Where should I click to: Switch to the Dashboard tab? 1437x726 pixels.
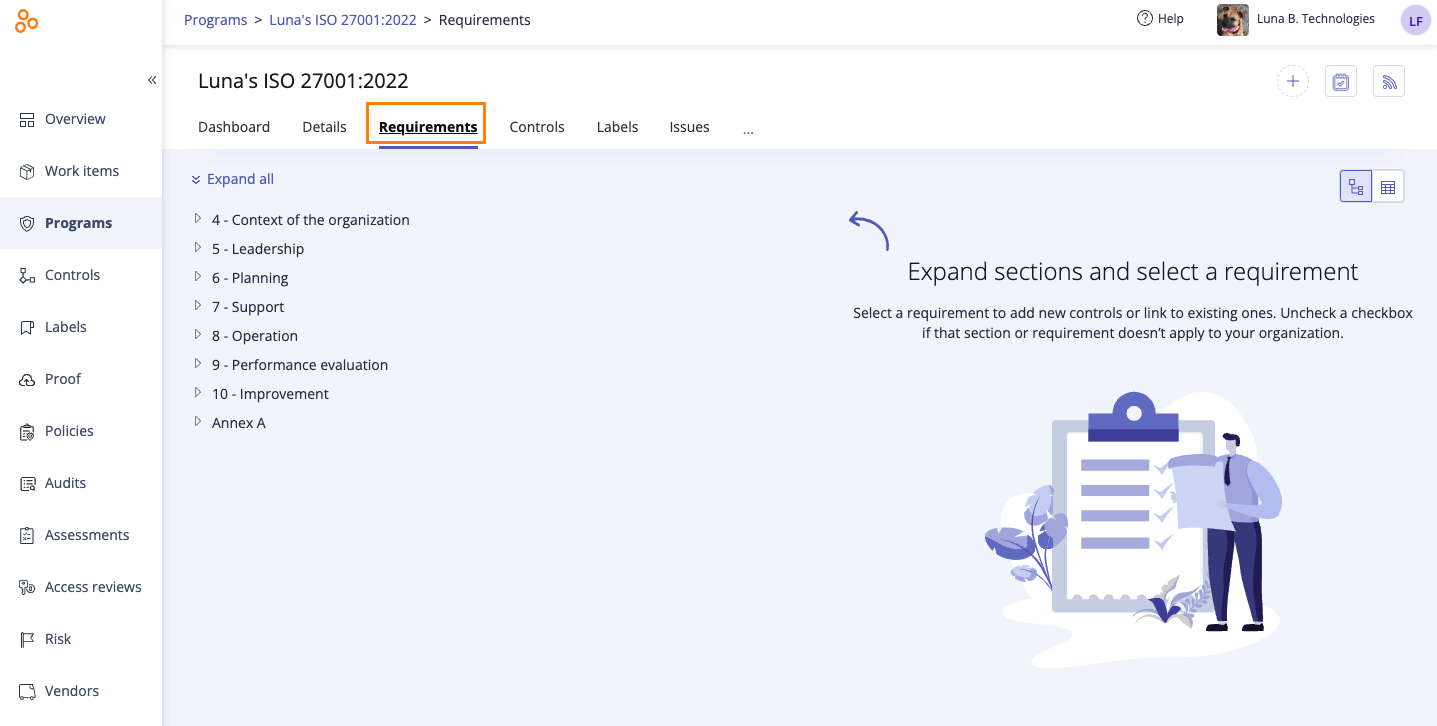[x=234, y=127]
